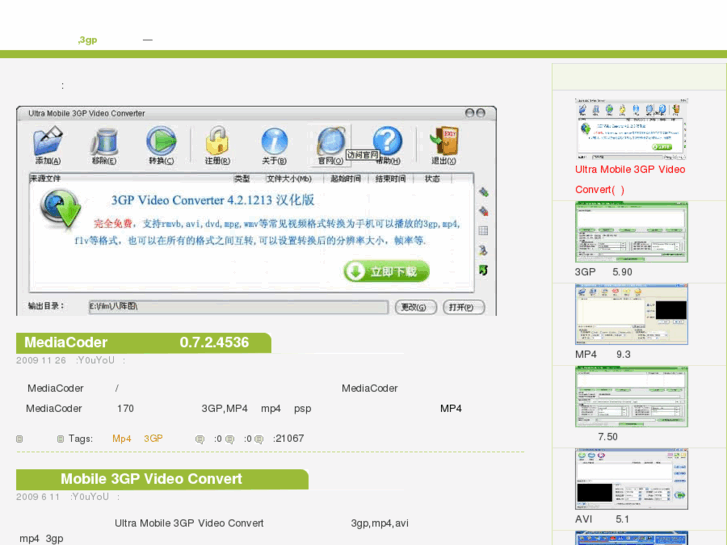Screen dimensions: 727x545
Task: Select the Mp4 tag link
Action: [121, 439]
